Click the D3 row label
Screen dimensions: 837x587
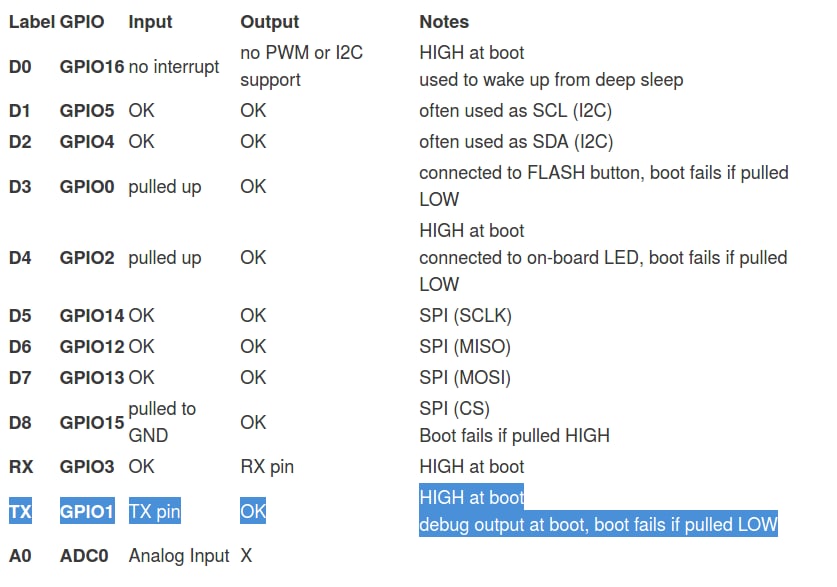pyautogui.click(x=20, y=186)
